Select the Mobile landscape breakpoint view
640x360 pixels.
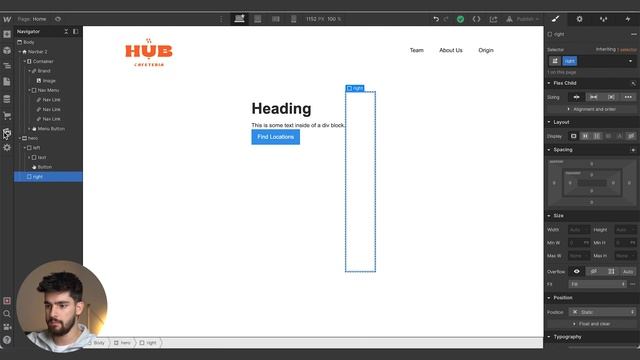point(276,19)
